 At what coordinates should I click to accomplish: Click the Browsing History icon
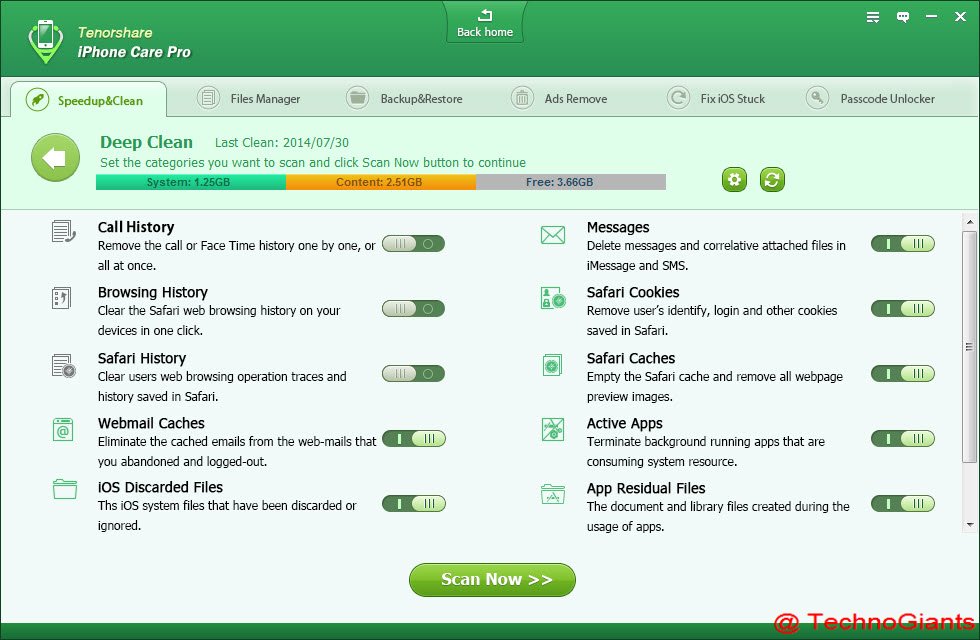click(62, 298)
